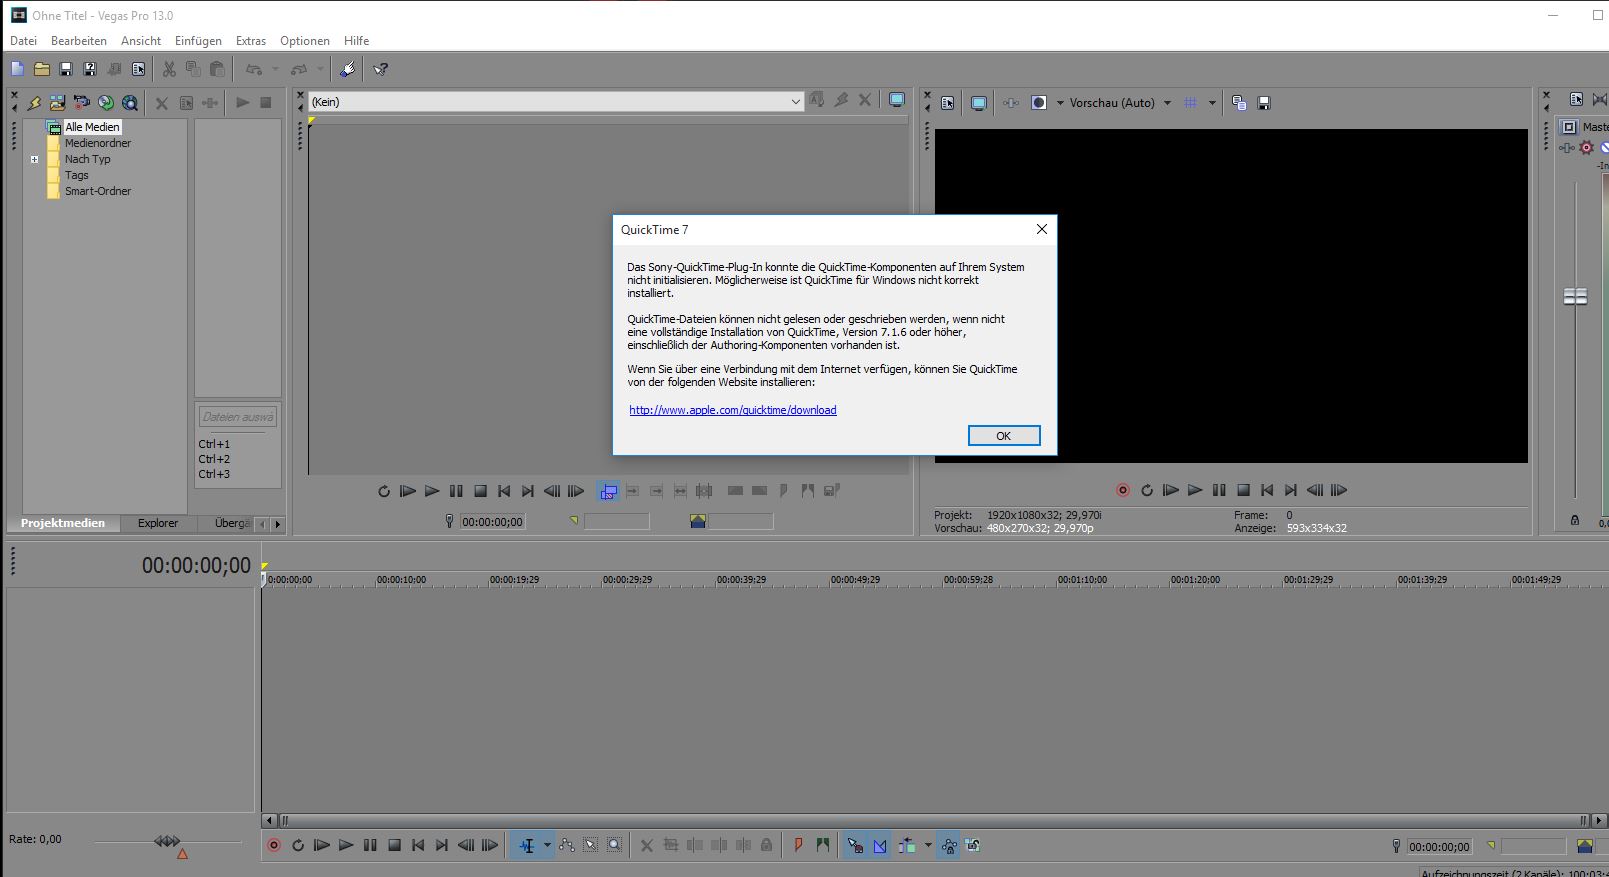Open the Einfügen menu

pos(198,41)
